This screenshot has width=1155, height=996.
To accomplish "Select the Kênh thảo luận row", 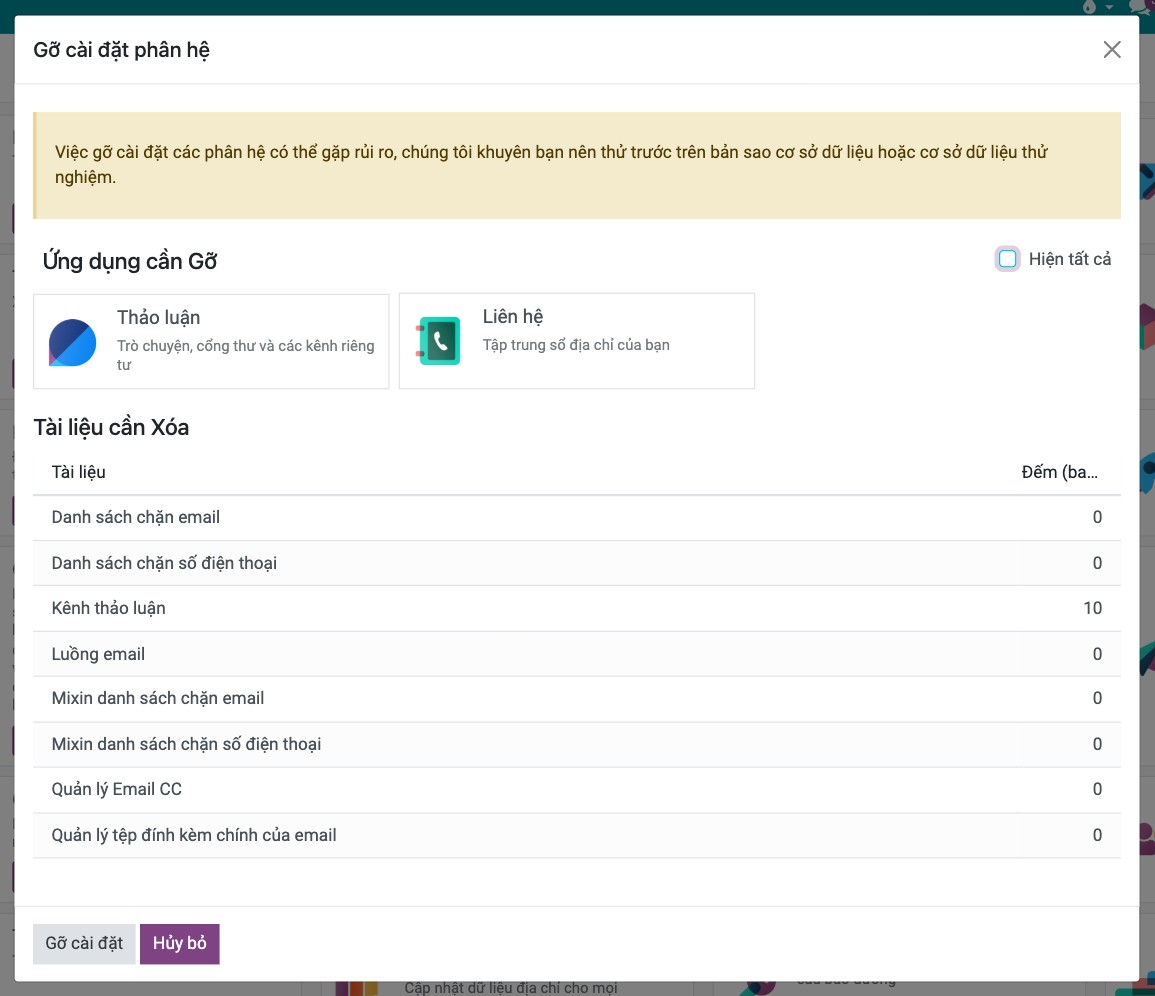I will coord(577,609).
